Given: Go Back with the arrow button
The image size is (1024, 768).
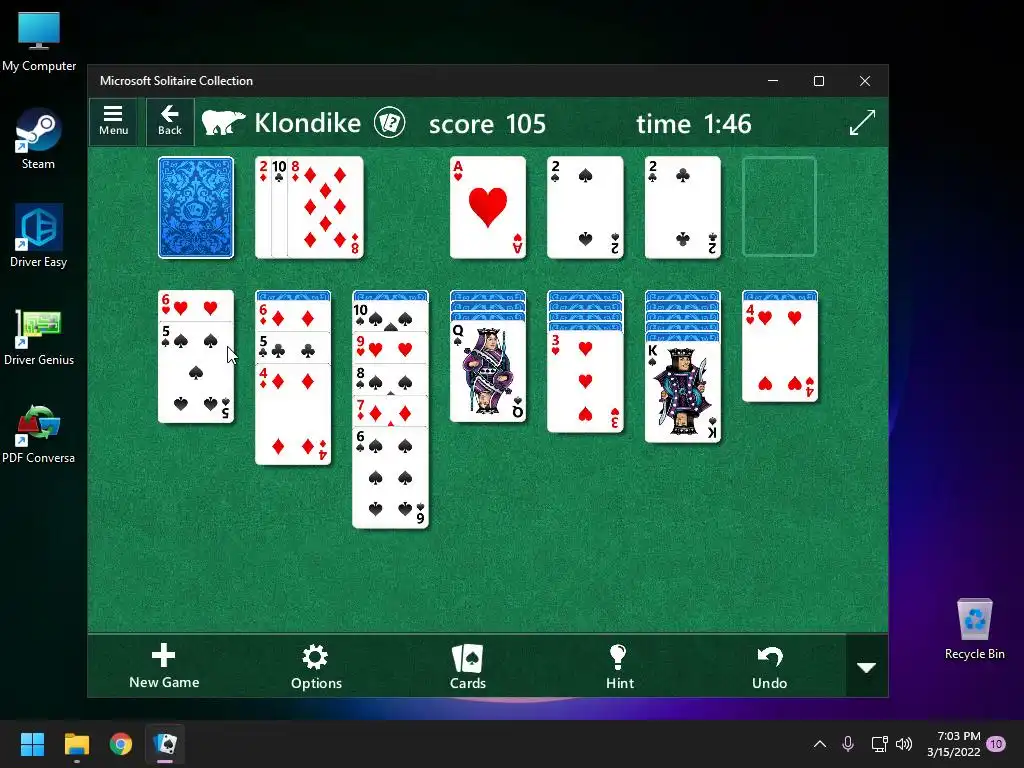Looking at the screenshot, I should tap(170, 121).
